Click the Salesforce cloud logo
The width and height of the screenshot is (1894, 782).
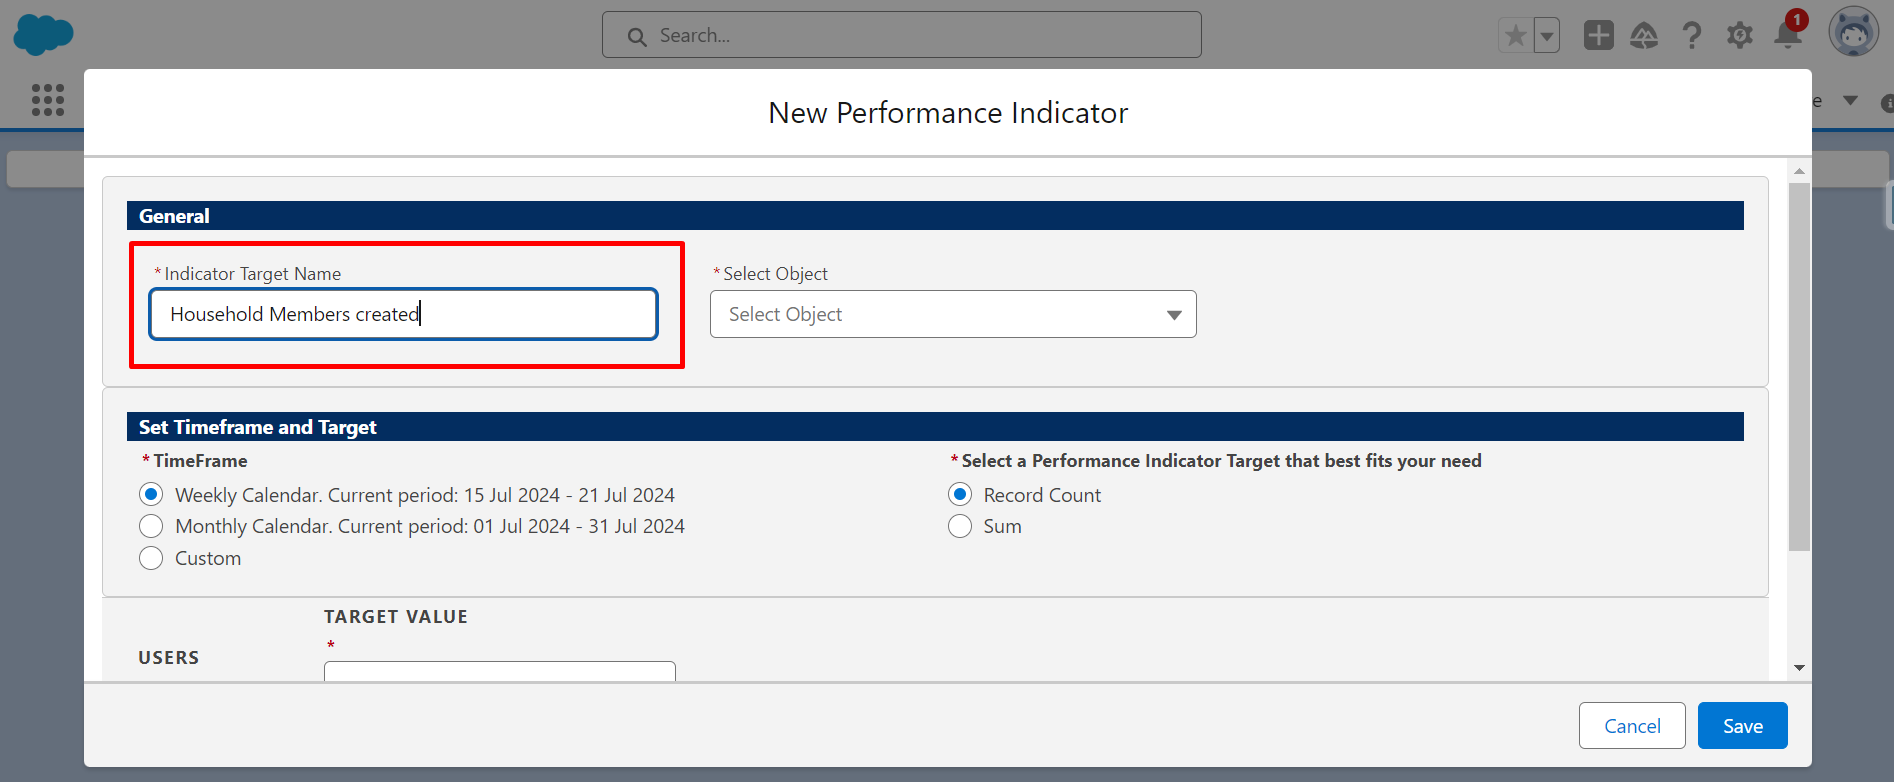point(43,34)
